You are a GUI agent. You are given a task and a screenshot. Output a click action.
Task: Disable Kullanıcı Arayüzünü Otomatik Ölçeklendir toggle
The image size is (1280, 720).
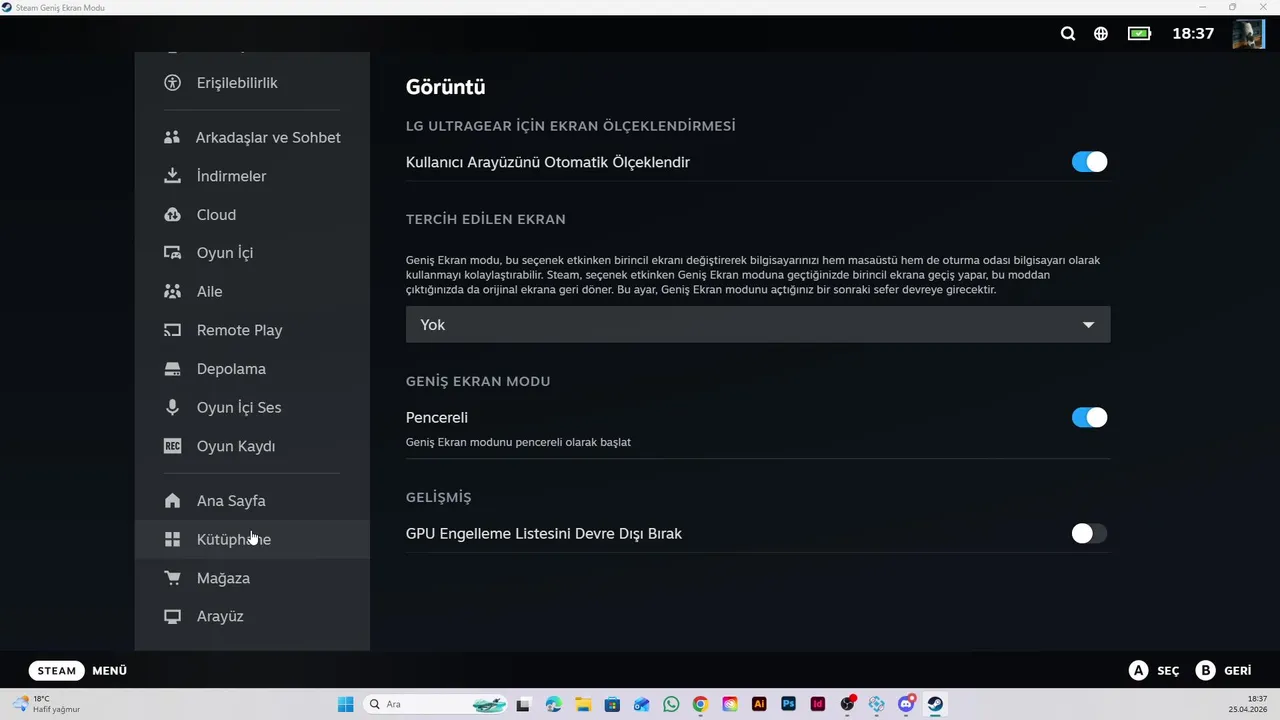click(x=1089, y=162)
